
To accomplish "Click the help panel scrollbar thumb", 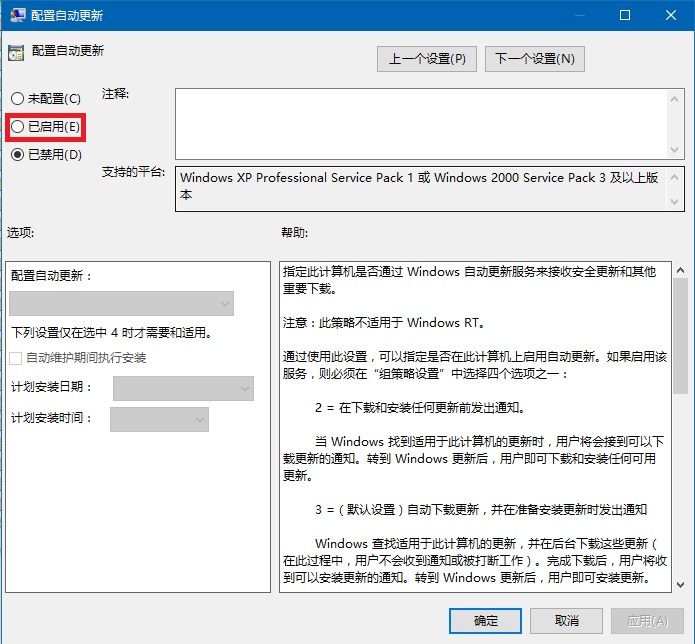I will (x=680, y=336).
